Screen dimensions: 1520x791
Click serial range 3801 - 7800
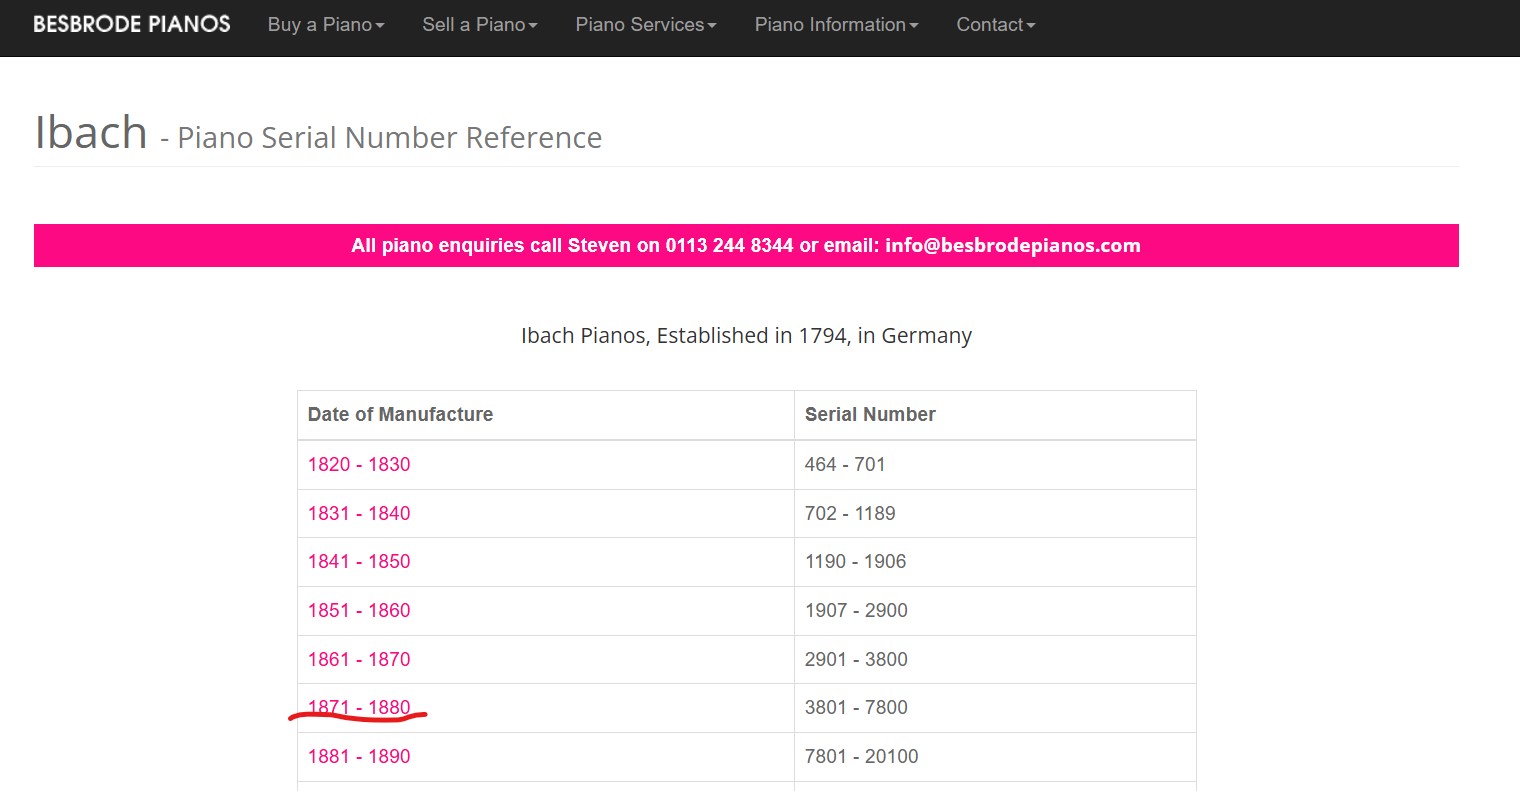[x=856, y=707]
